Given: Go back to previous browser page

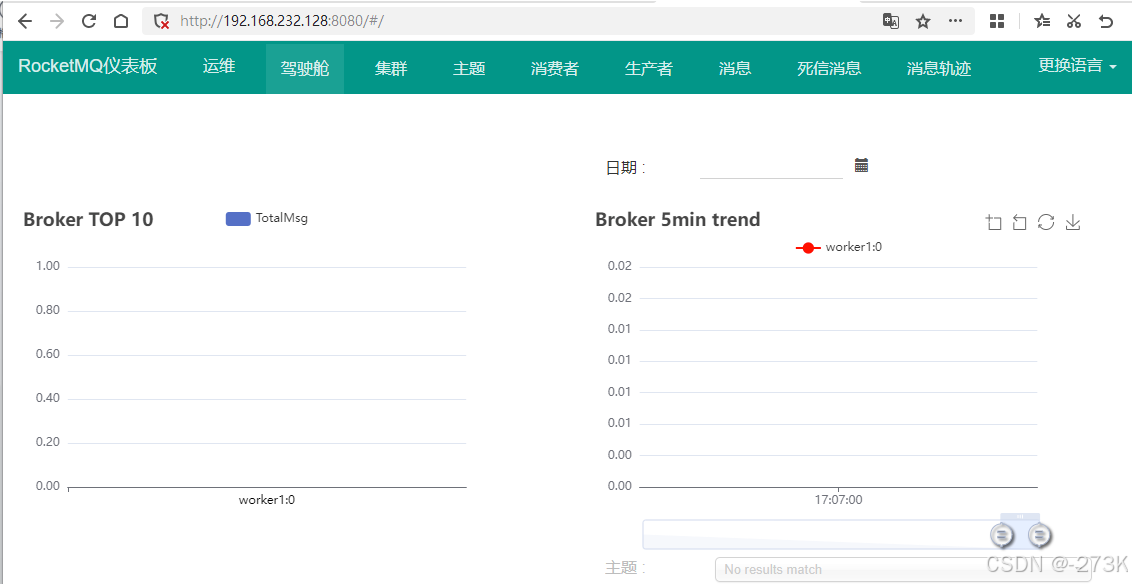Looking at the screenshot, I should click(x=25, y=21).
